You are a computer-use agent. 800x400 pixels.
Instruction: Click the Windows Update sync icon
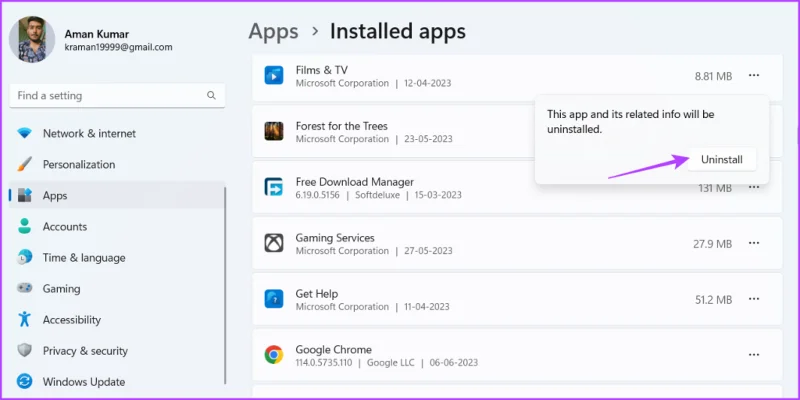coord(24,382)
